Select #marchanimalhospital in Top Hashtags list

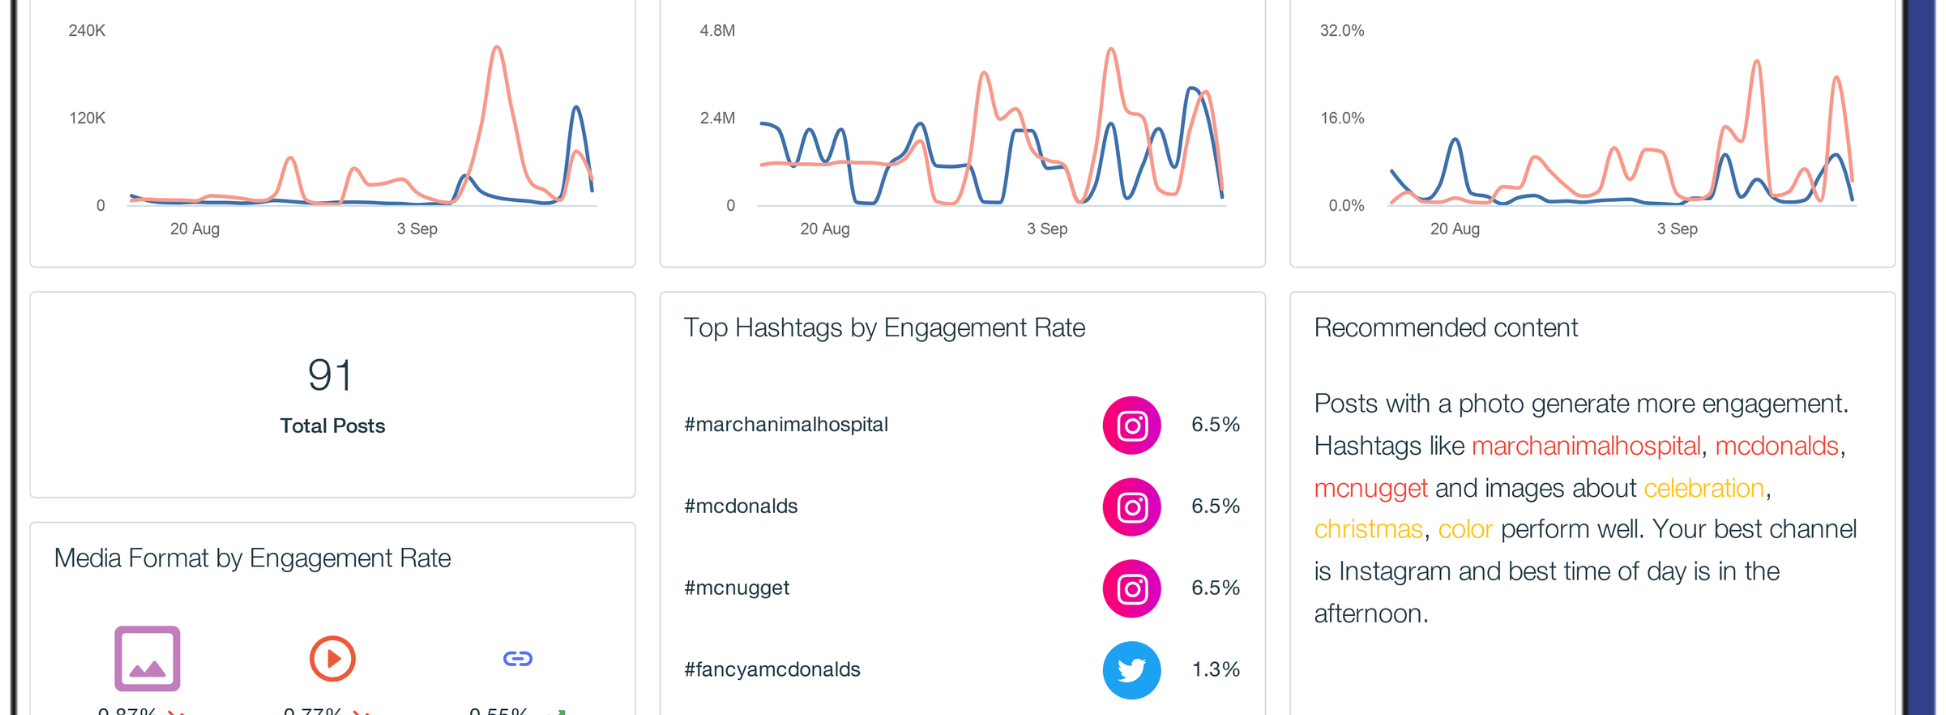point(786,425)
